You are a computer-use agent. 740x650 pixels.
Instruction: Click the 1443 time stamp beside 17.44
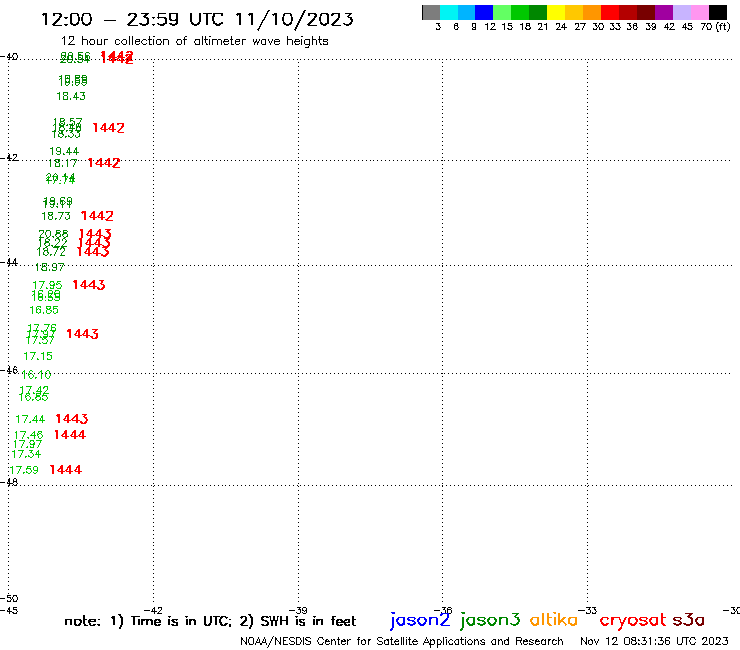[x=71, y=419]
